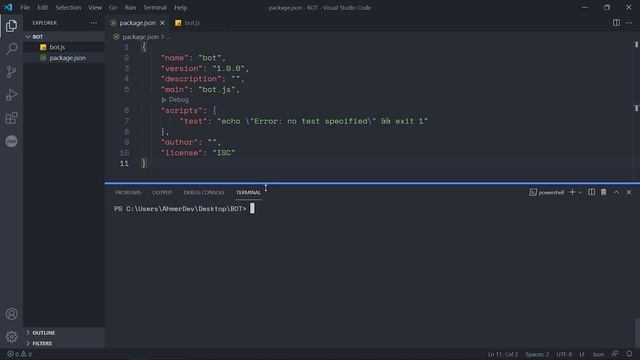The width and height of the screenshot is (640, 360).
Task: Collapse the BOT folder section
Action: click(x=64, y=37)
